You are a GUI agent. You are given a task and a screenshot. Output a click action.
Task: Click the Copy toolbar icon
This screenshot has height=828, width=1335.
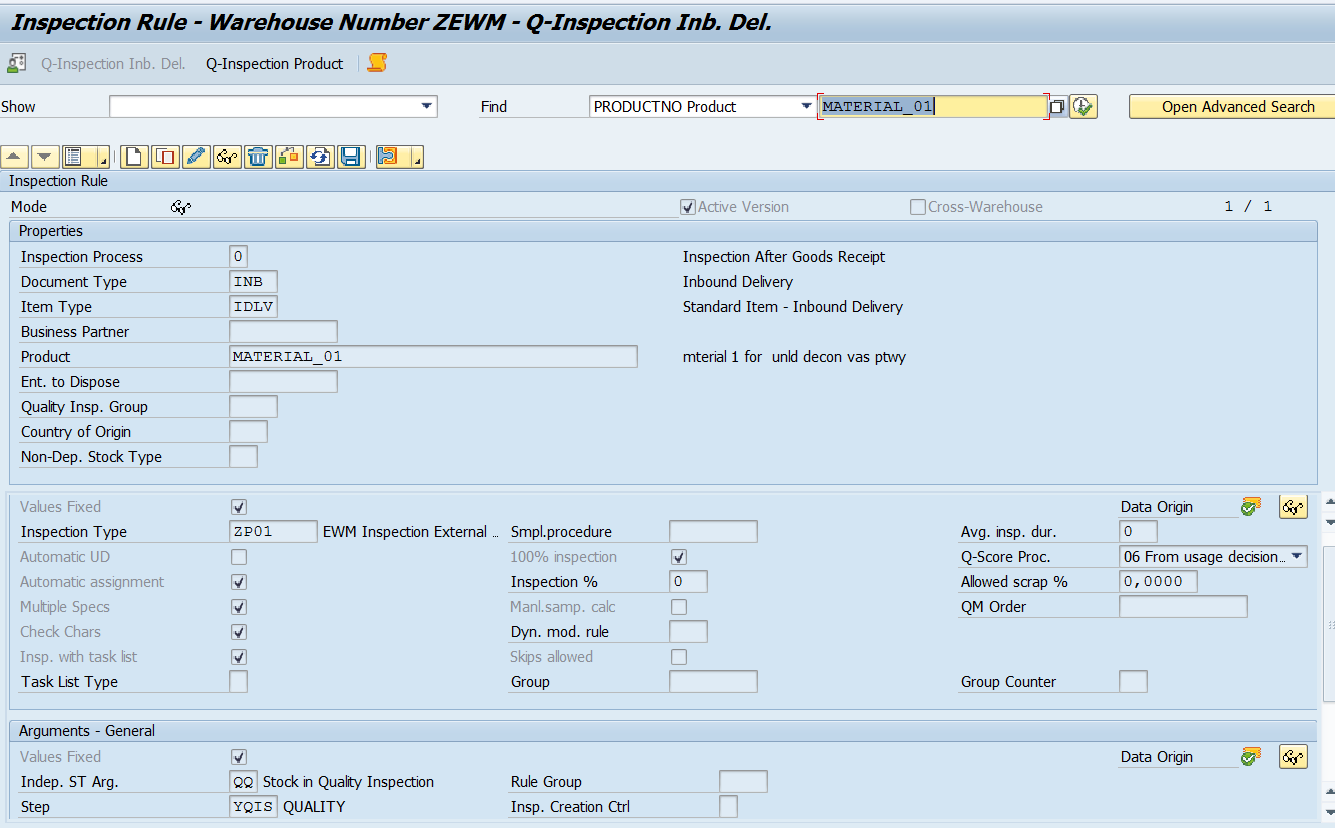pos(165,156)
